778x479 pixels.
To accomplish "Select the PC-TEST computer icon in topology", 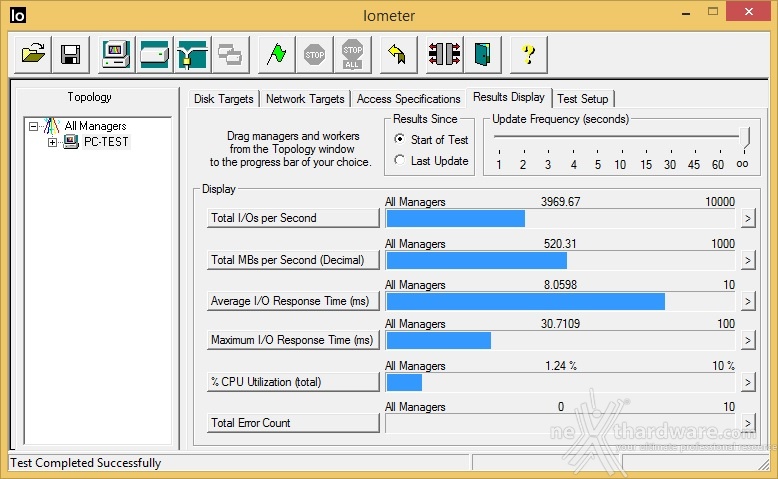I will pyautogui.click(x=71, y=142).
